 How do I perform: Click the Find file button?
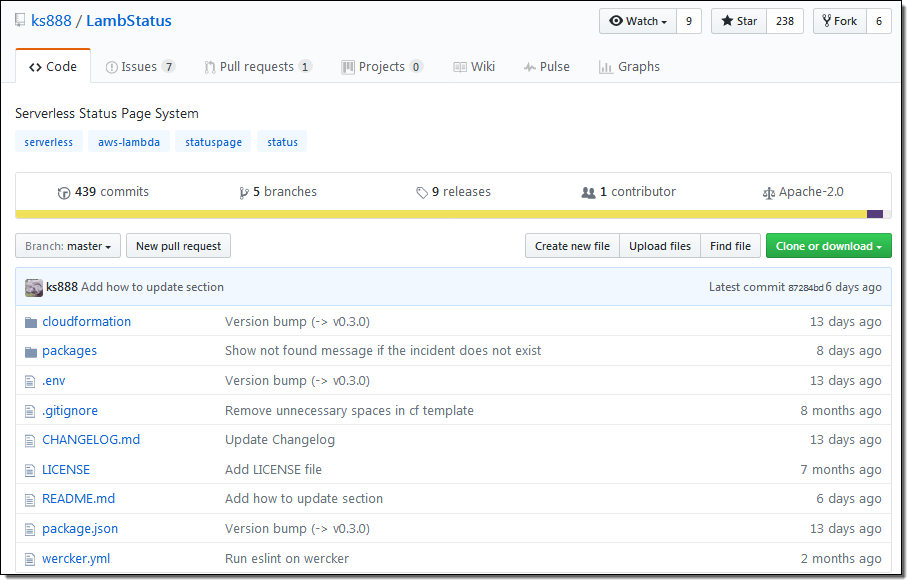[731, 246]
